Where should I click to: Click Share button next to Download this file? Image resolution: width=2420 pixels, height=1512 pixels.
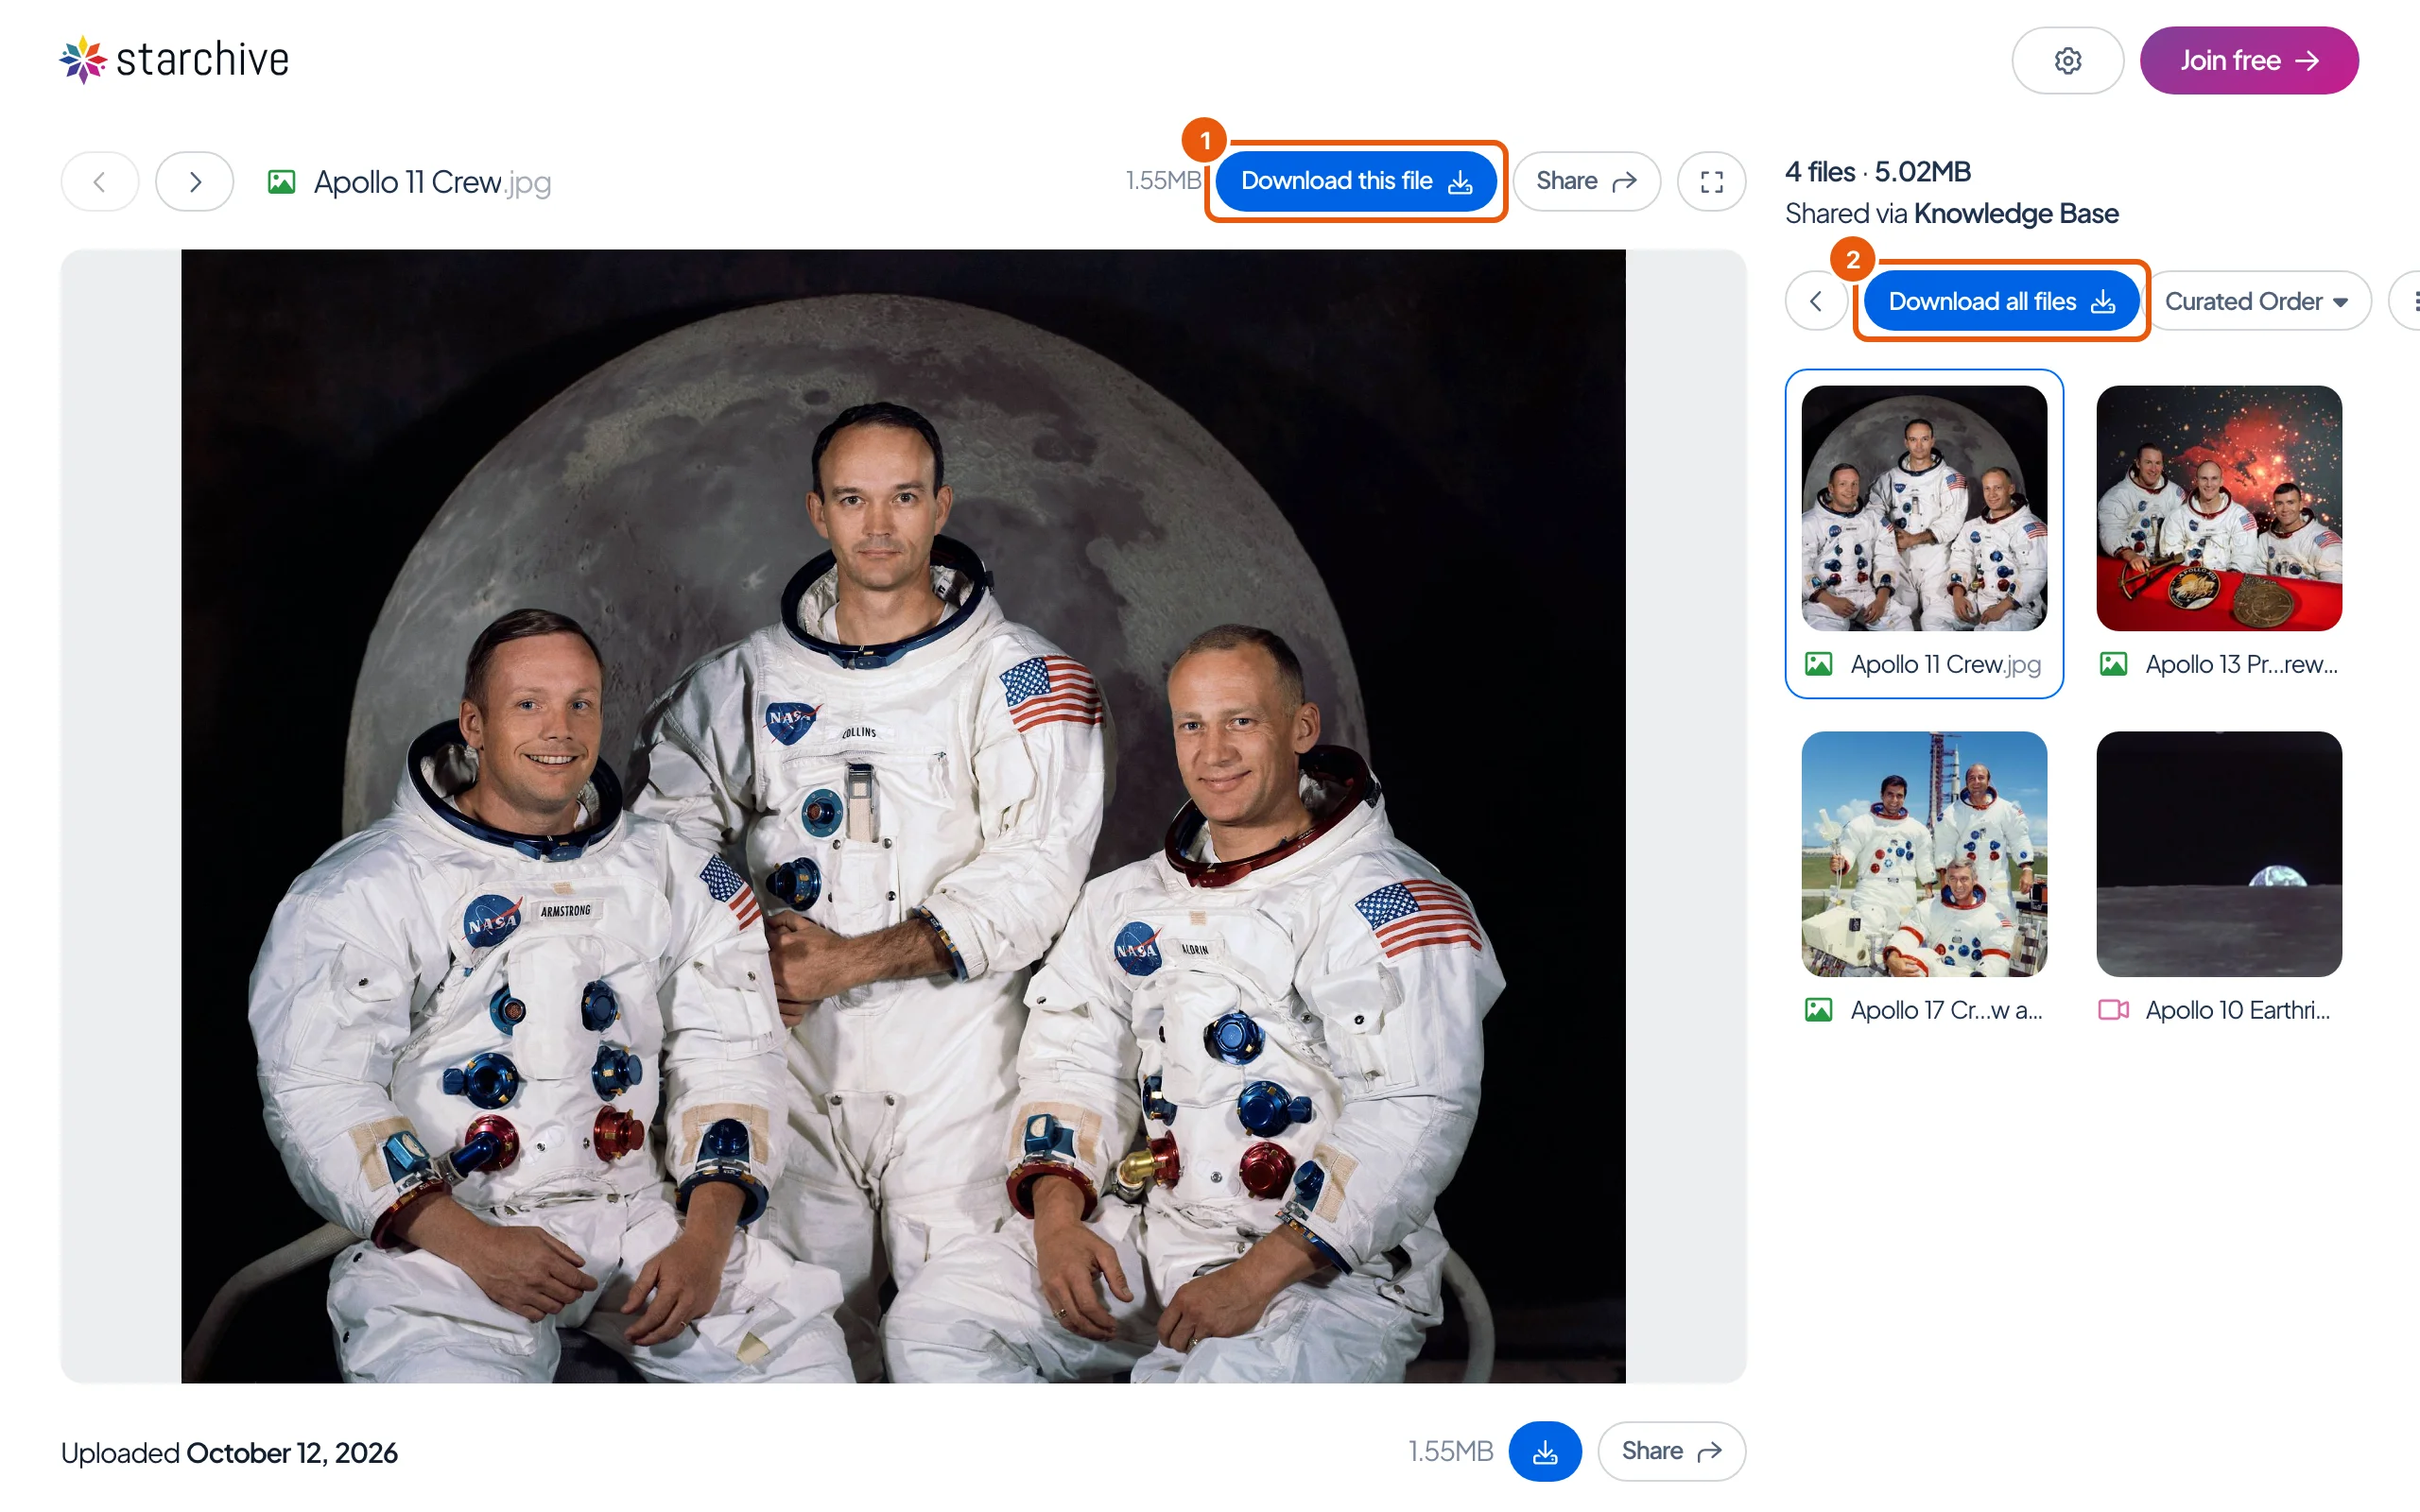tap(1586, 181)
